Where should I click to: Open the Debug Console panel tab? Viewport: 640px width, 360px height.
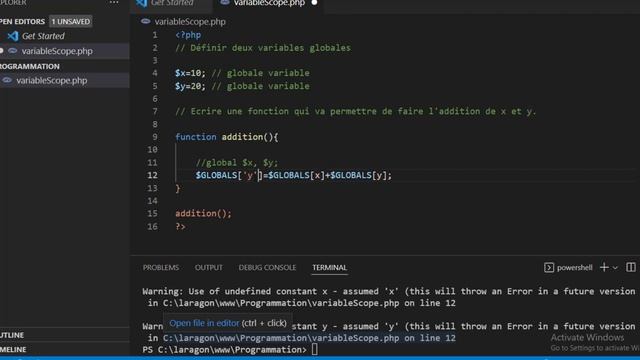pyautogui.click(x=267, y=267)
